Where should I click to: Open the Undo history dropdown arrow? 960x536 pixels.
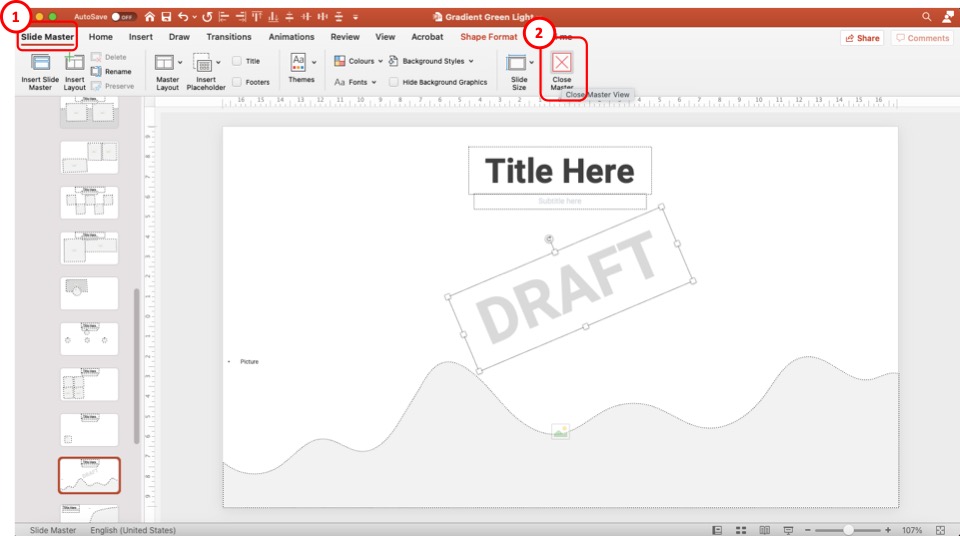point(194,17)
